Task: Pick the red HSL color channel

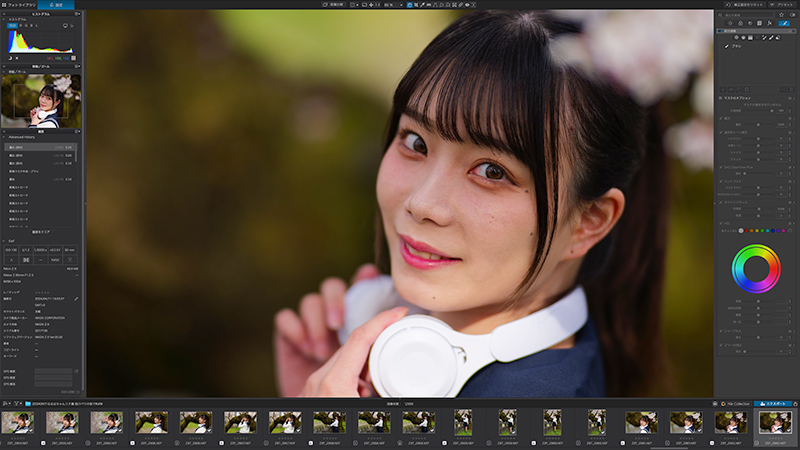Action: (746, 231)
